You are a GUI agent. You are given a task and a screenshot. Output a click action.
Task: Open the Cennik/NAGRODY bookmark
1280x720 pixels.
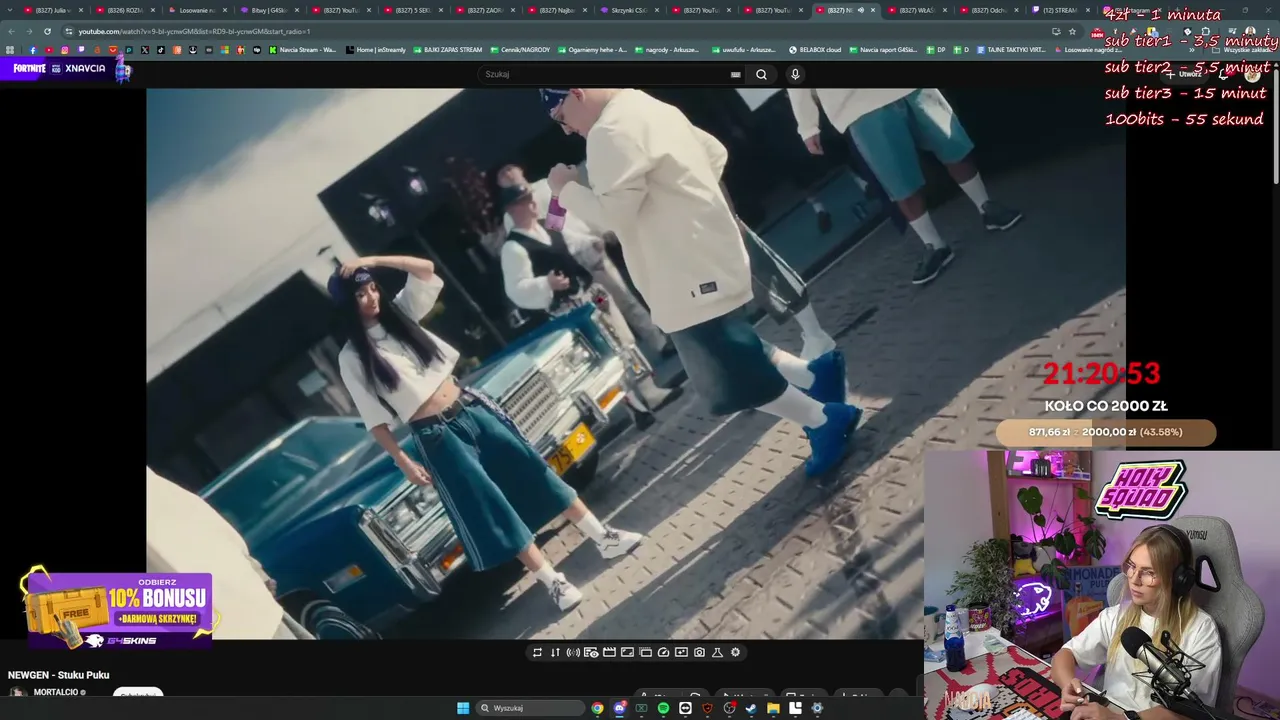tap(519, 50)
